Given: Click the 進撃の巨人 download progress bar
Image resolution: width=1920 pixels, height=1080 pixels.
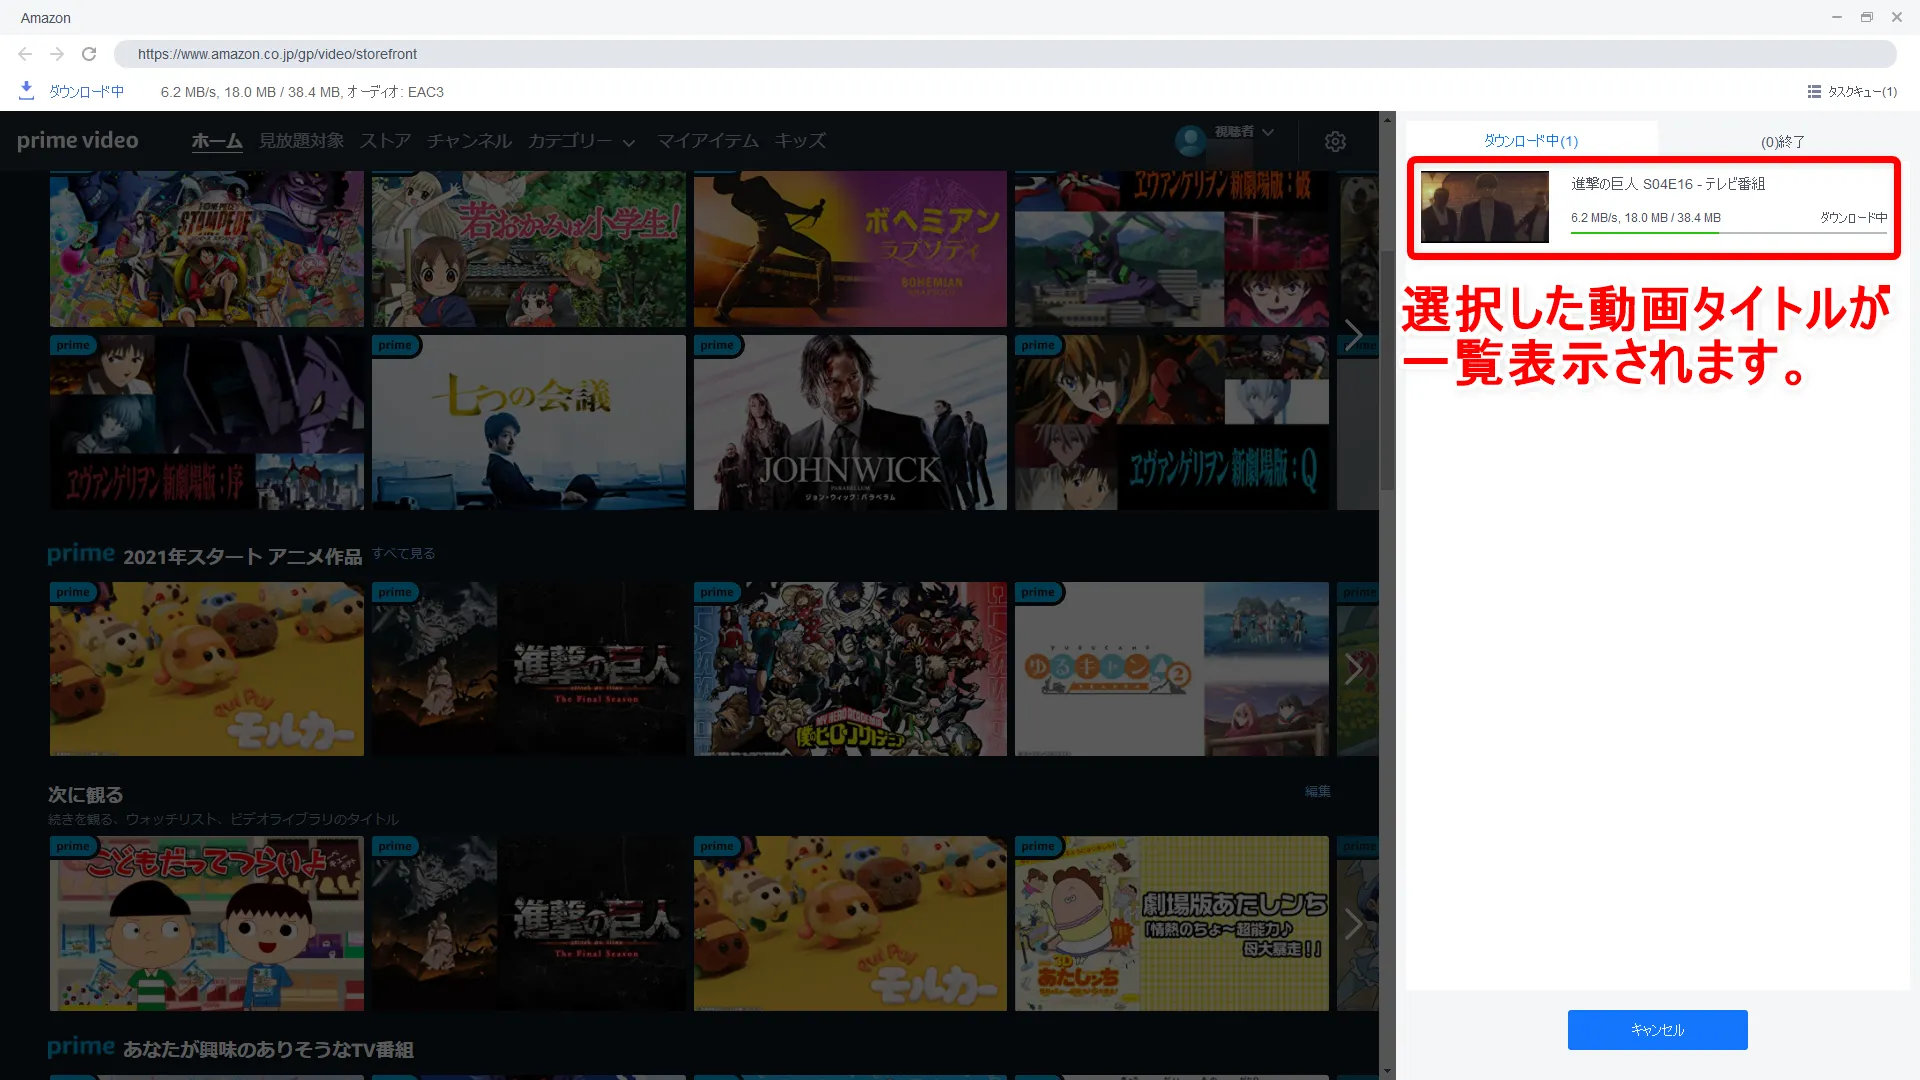Looking at the screenshot, I should [x=1729, y=233].
